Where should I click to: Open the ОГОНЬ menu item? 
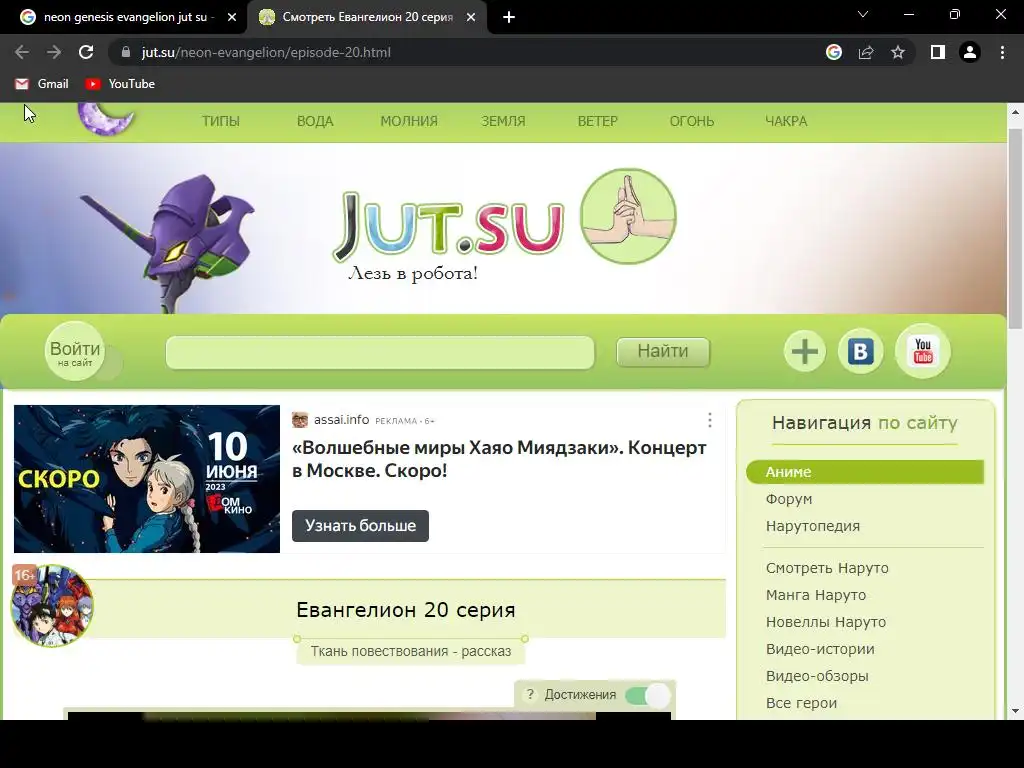692,121
